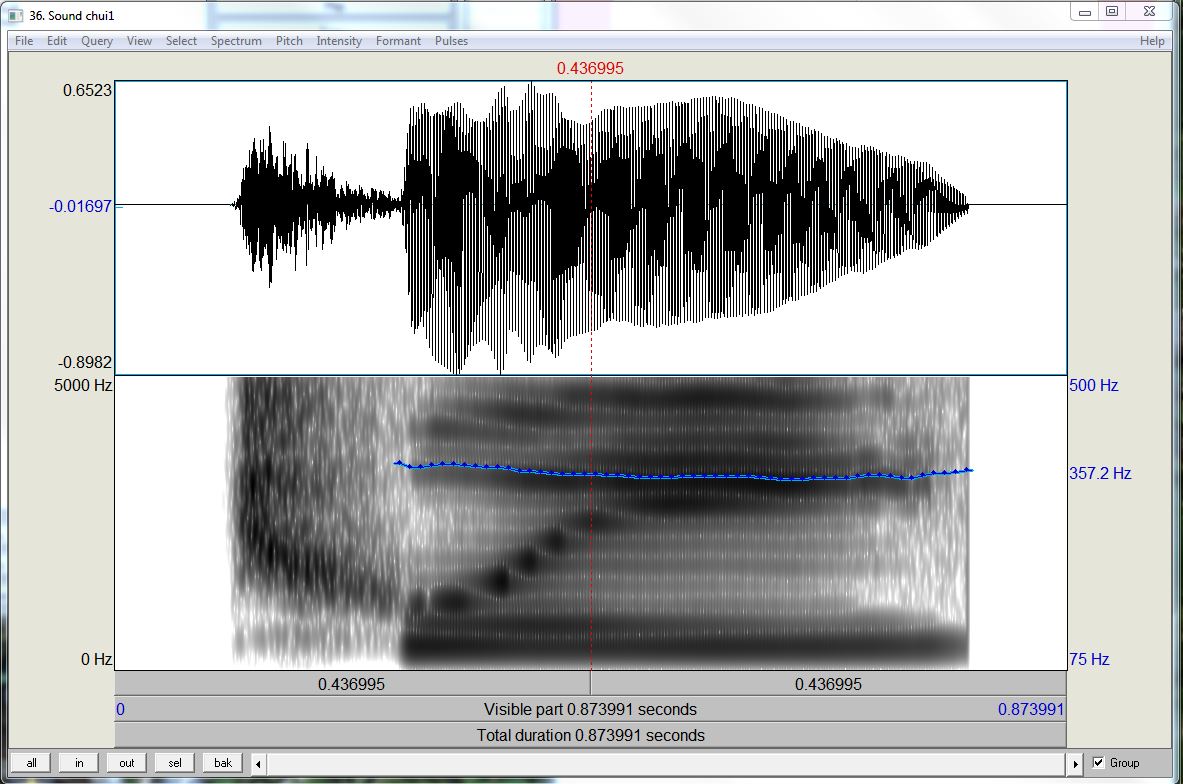The image size is (1183, 784).
Task: Open the Edit menu
Action: click(x=57, y=41)
